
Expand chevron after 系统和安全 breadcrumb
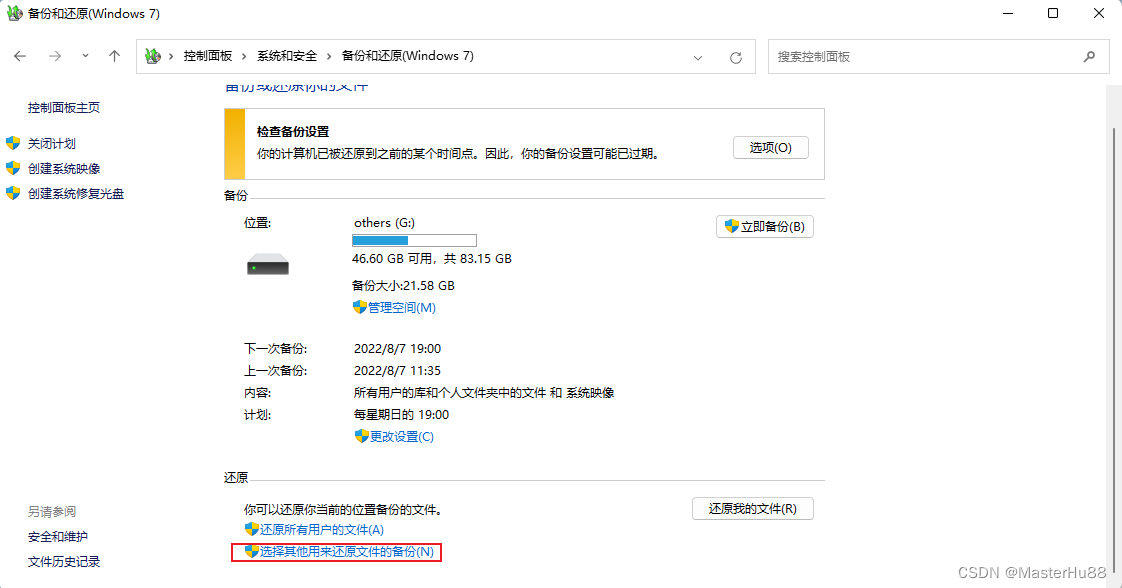pos(329,56)
